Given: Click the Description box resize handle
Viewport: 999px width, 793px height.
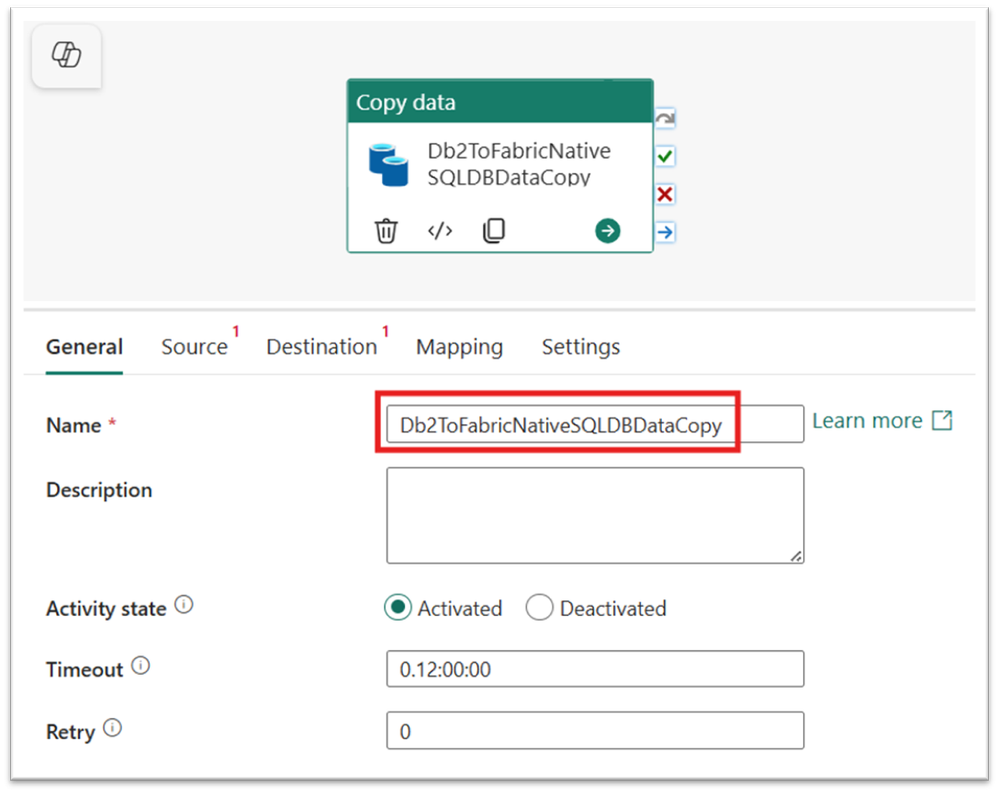Looking at the screenshot, I should click(796, 556).
